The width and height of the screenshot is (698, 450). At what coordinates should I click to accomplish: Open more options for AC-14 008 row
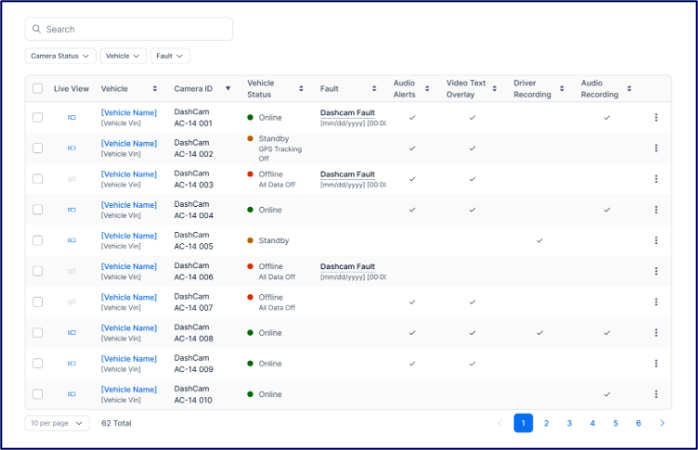click(x=656, y=332)
